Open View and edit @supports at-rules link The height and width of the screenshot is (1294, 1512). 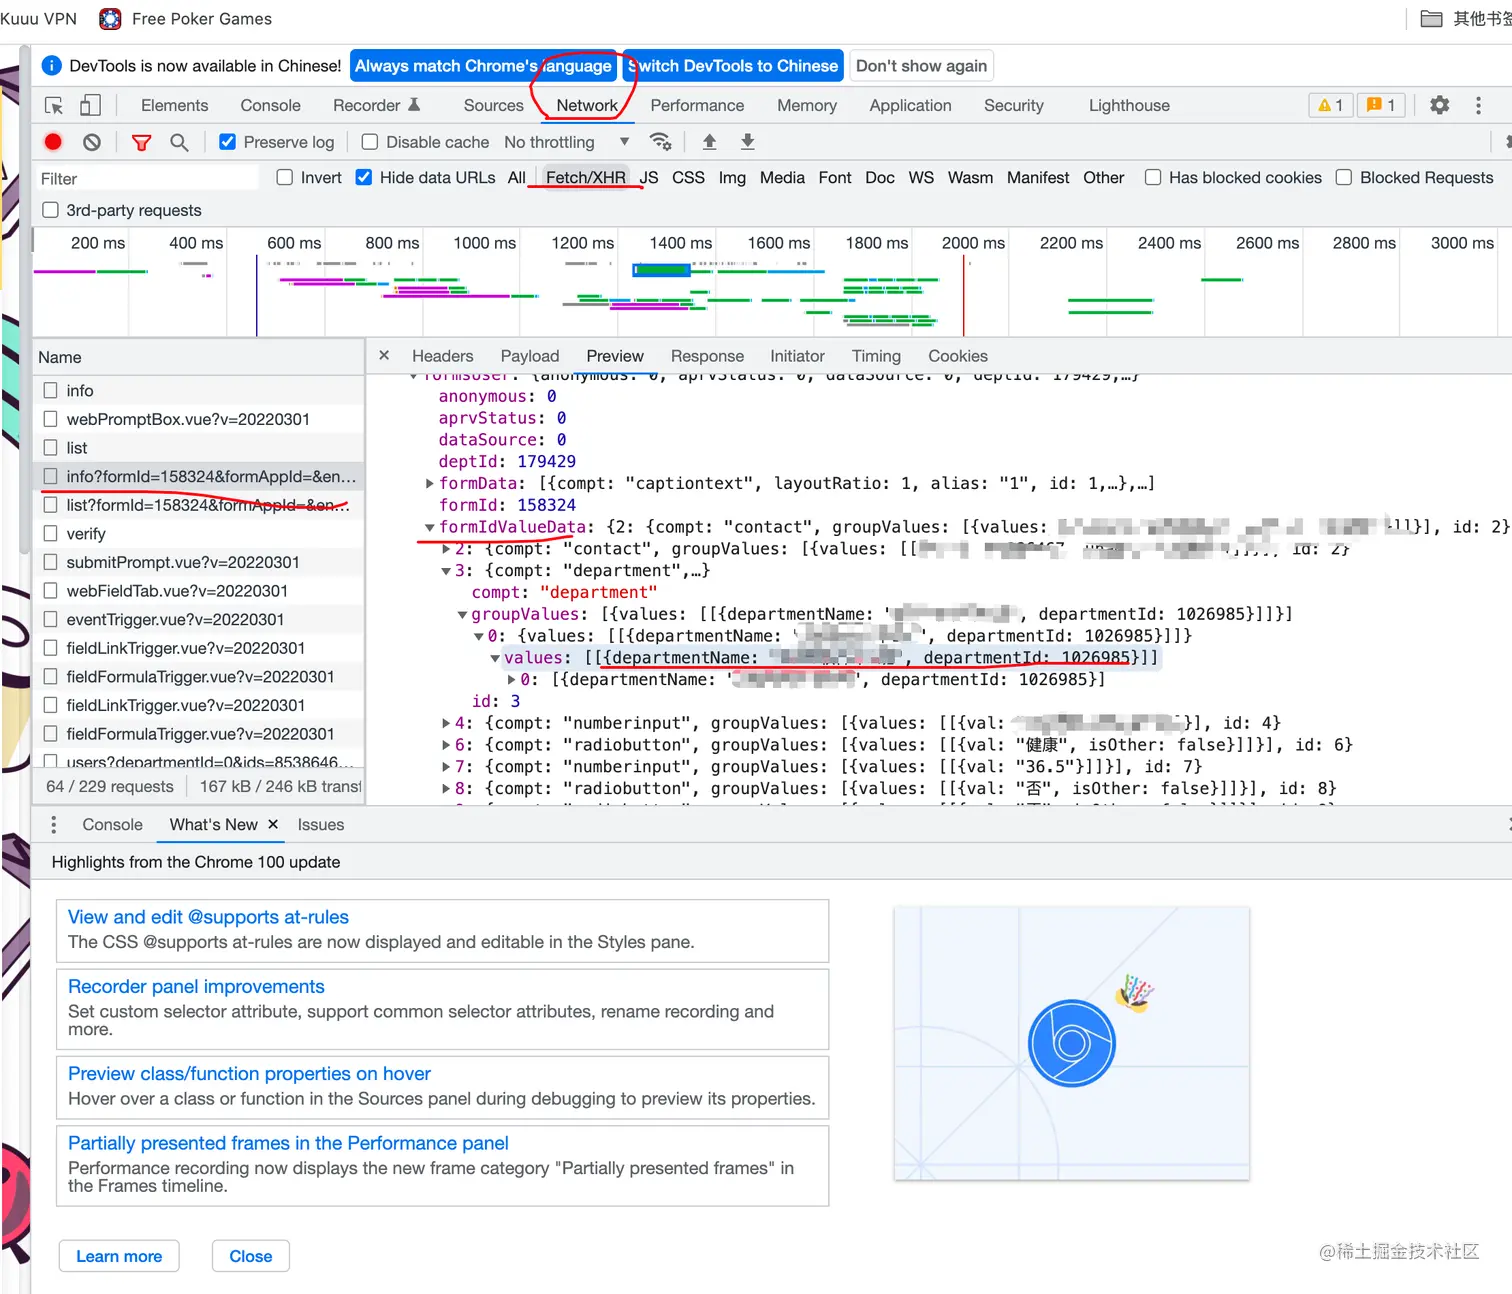pyautogui.click(x=208, y=917)
